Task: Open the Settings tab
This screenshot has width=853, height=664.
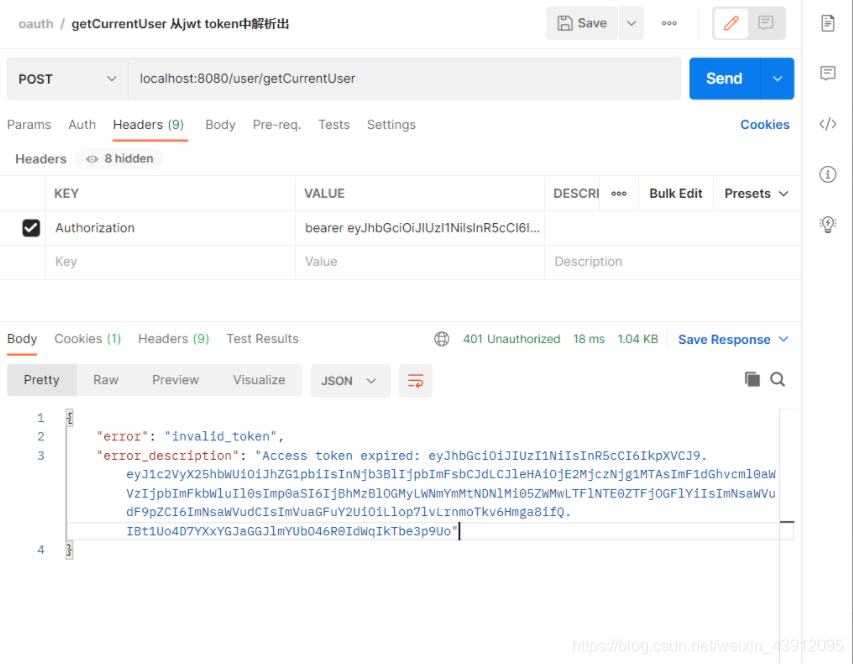Action: tap(391, 125)
